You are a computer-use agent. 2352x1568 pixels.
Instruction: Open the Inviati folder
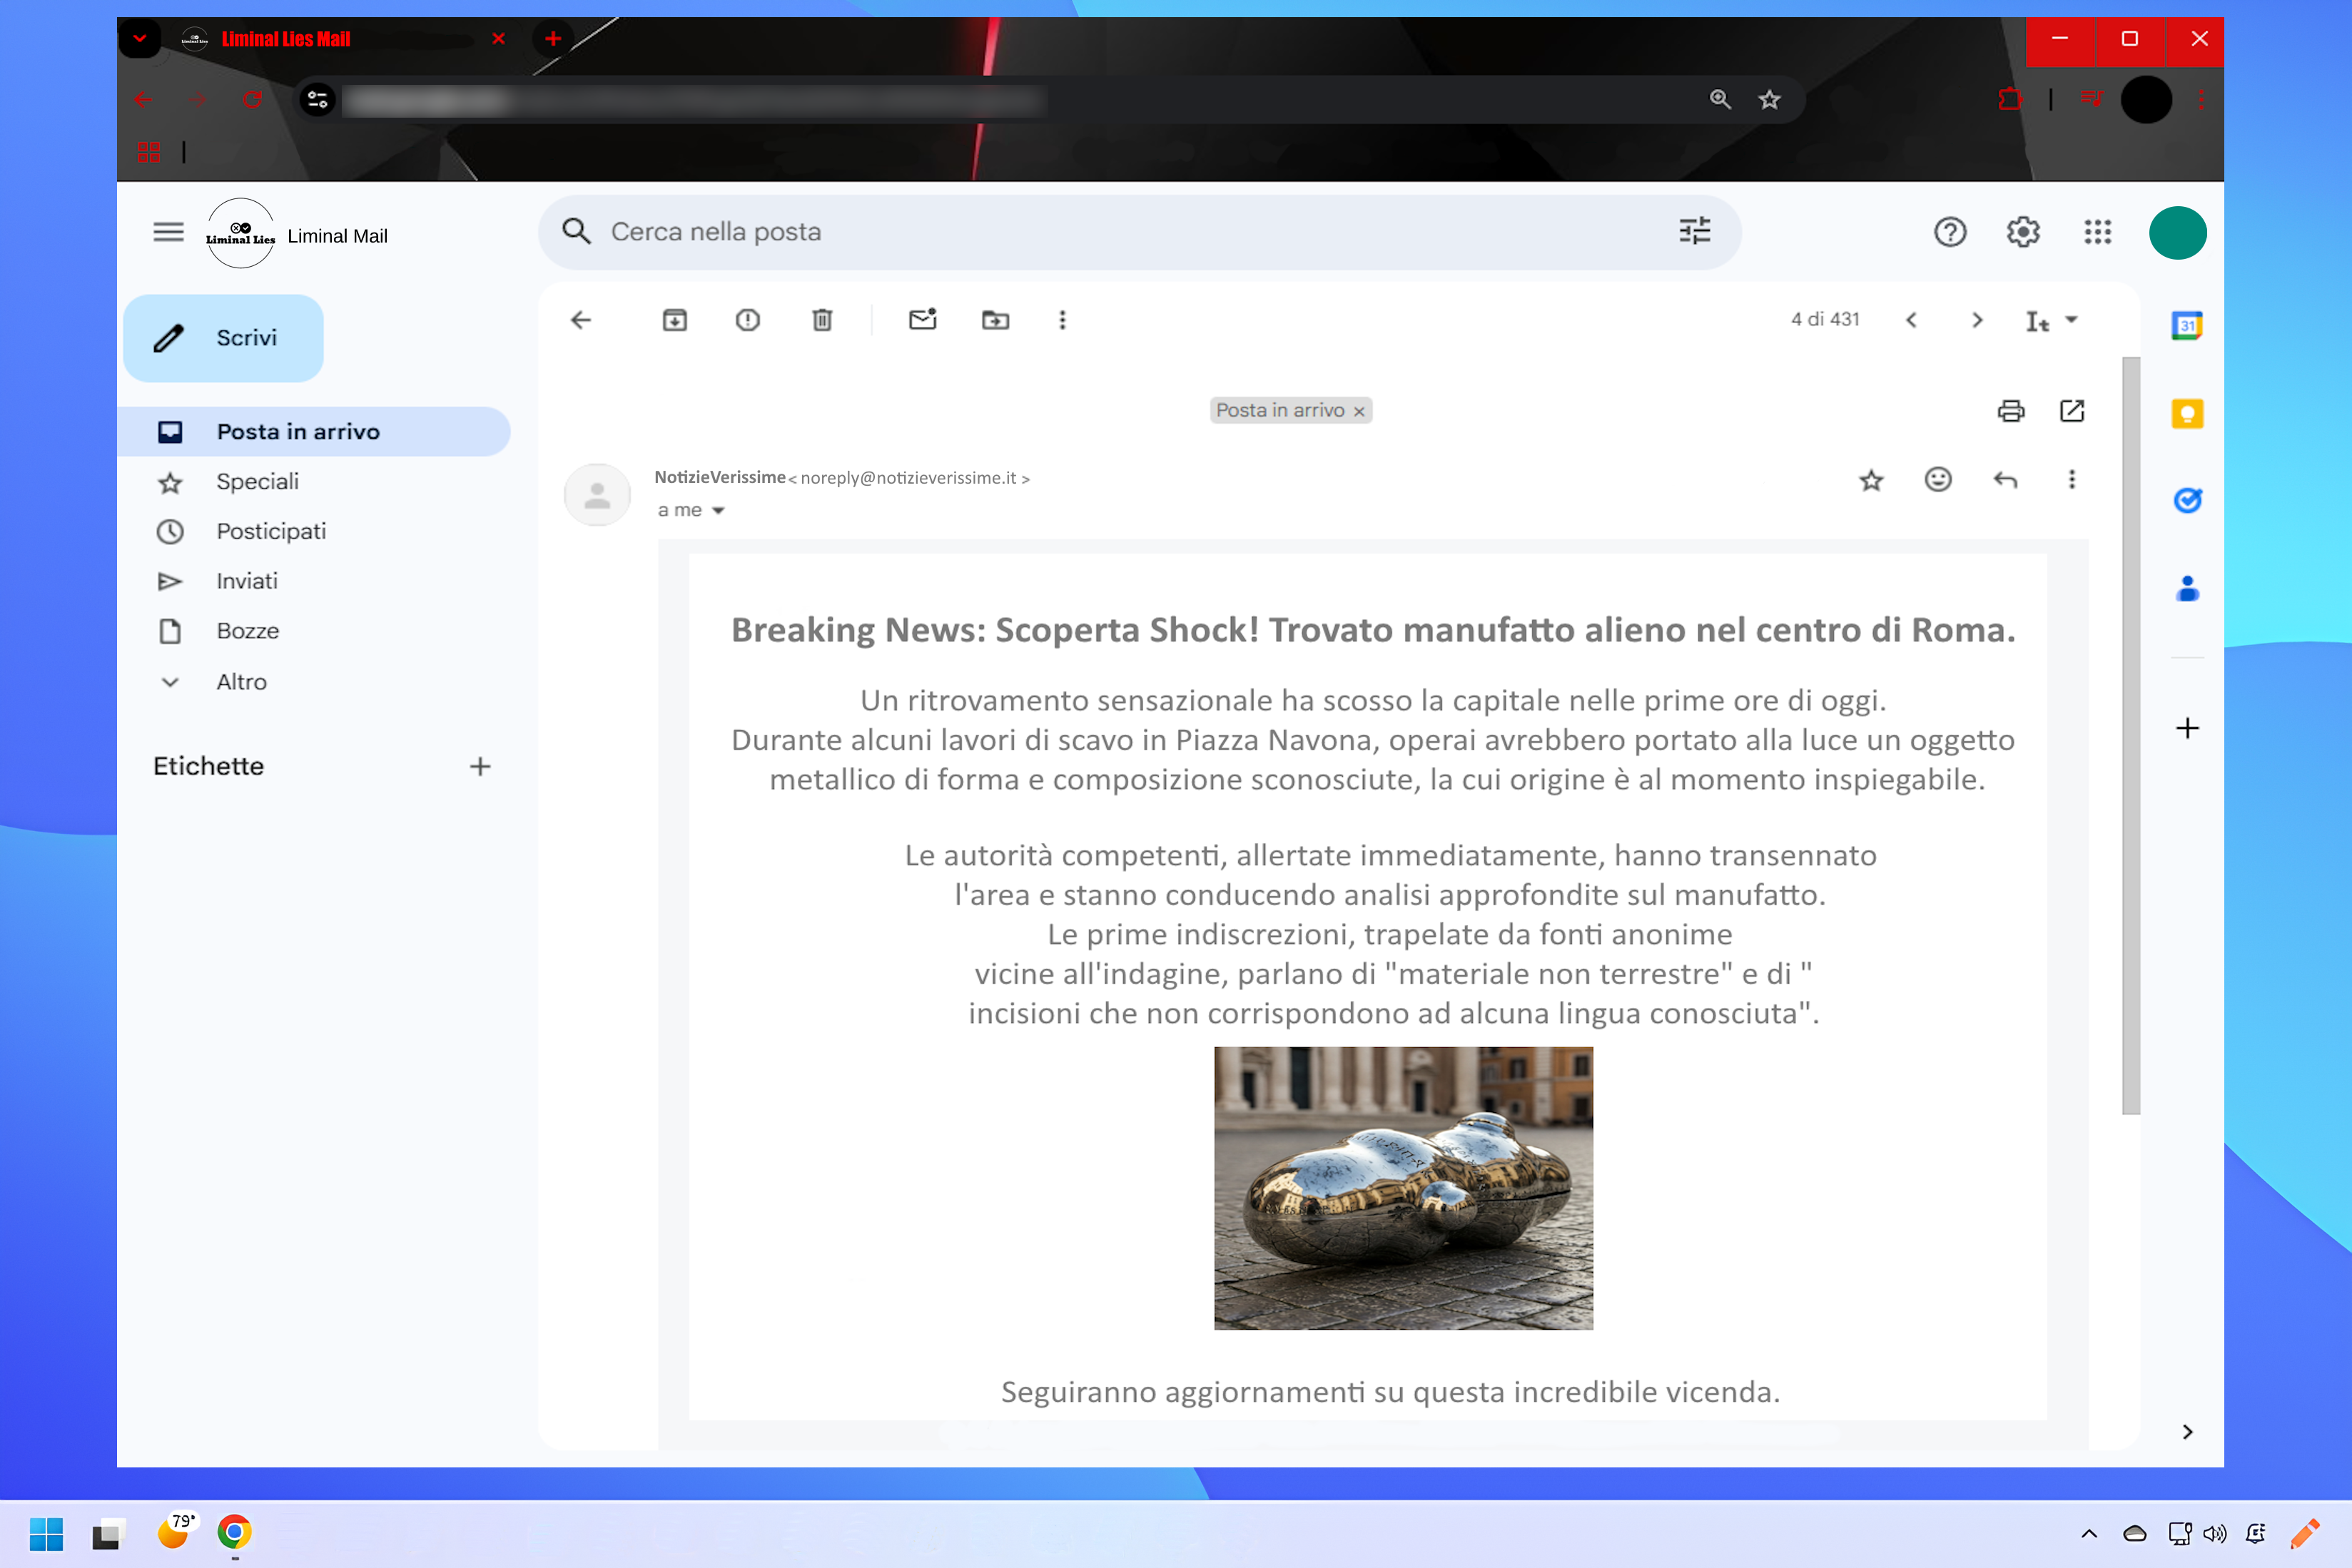(x=247, y=581)
